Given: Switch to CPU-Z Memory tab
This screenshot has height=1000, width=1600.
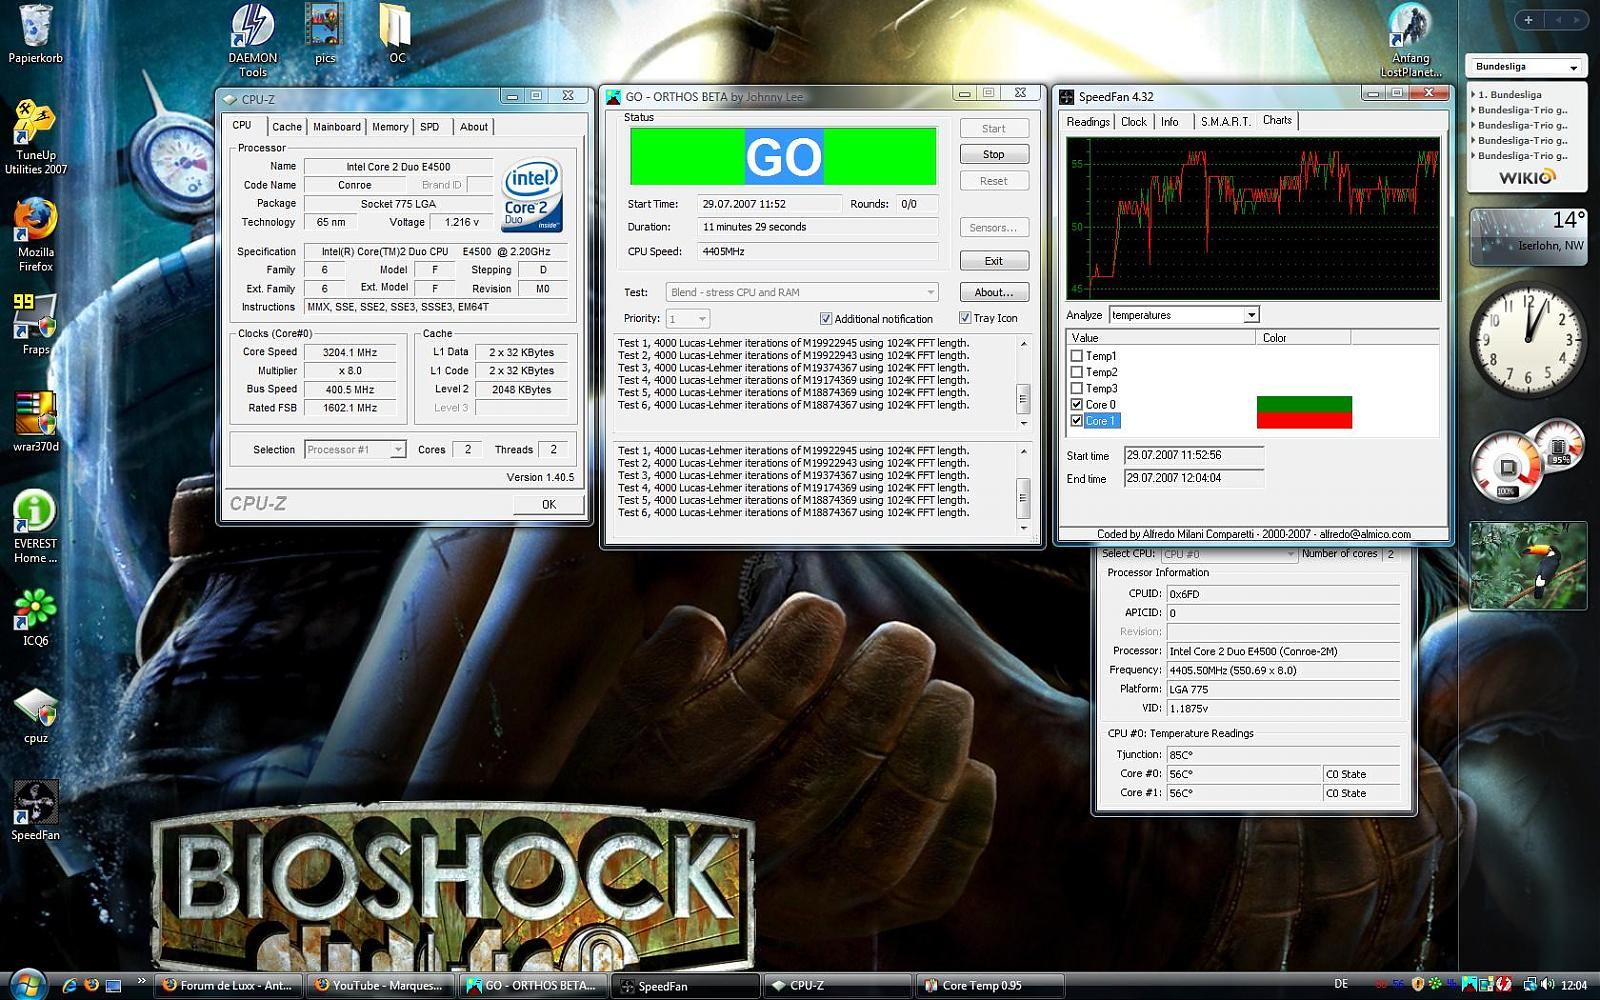Looking at the screenshot, I should [390, 127].
